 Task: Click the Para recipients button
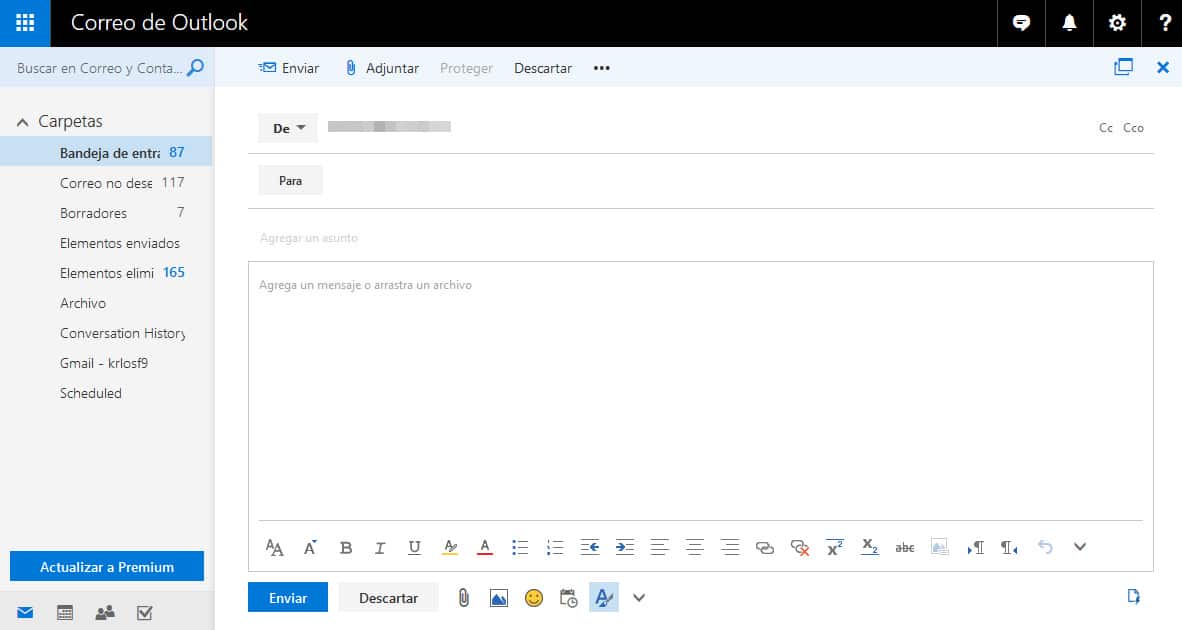click(290, 181)
